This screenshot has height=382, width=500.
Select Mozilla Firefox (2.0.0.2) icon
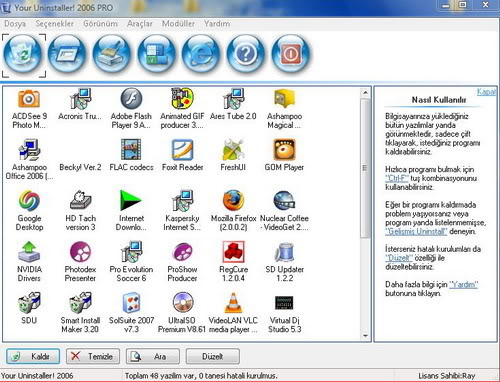click(x=233, y=201)
